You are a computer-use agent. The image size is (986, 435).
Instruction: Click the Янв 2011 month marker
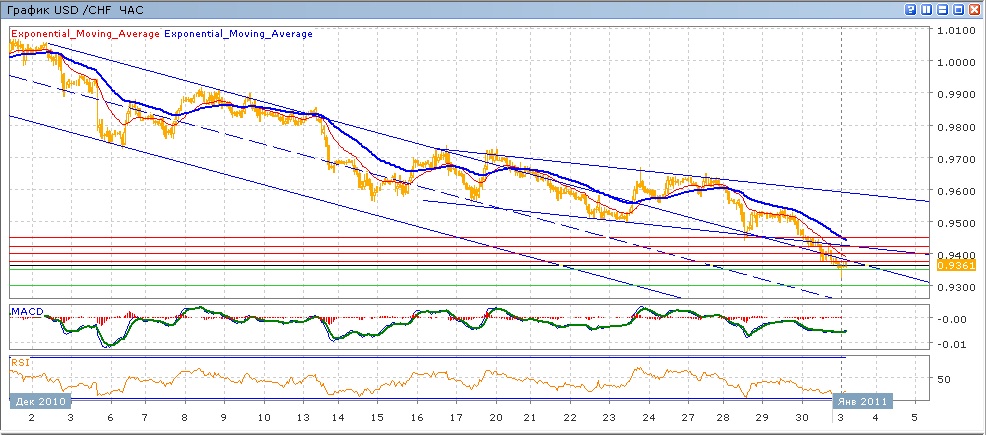coord(859,401)
